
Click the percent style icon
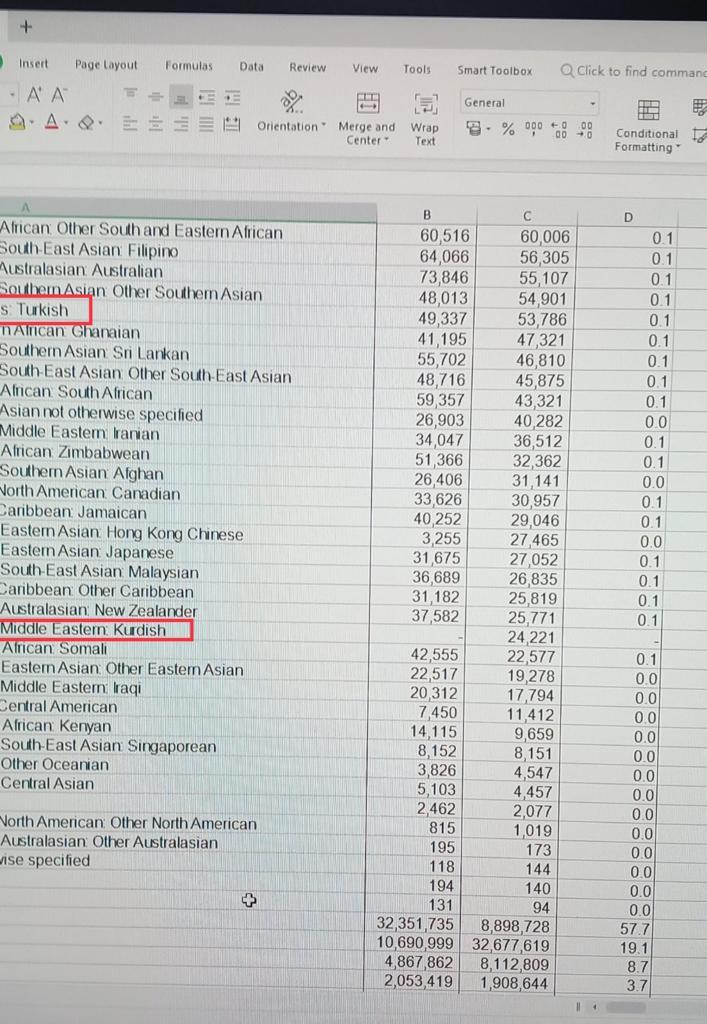click(508, 128)
